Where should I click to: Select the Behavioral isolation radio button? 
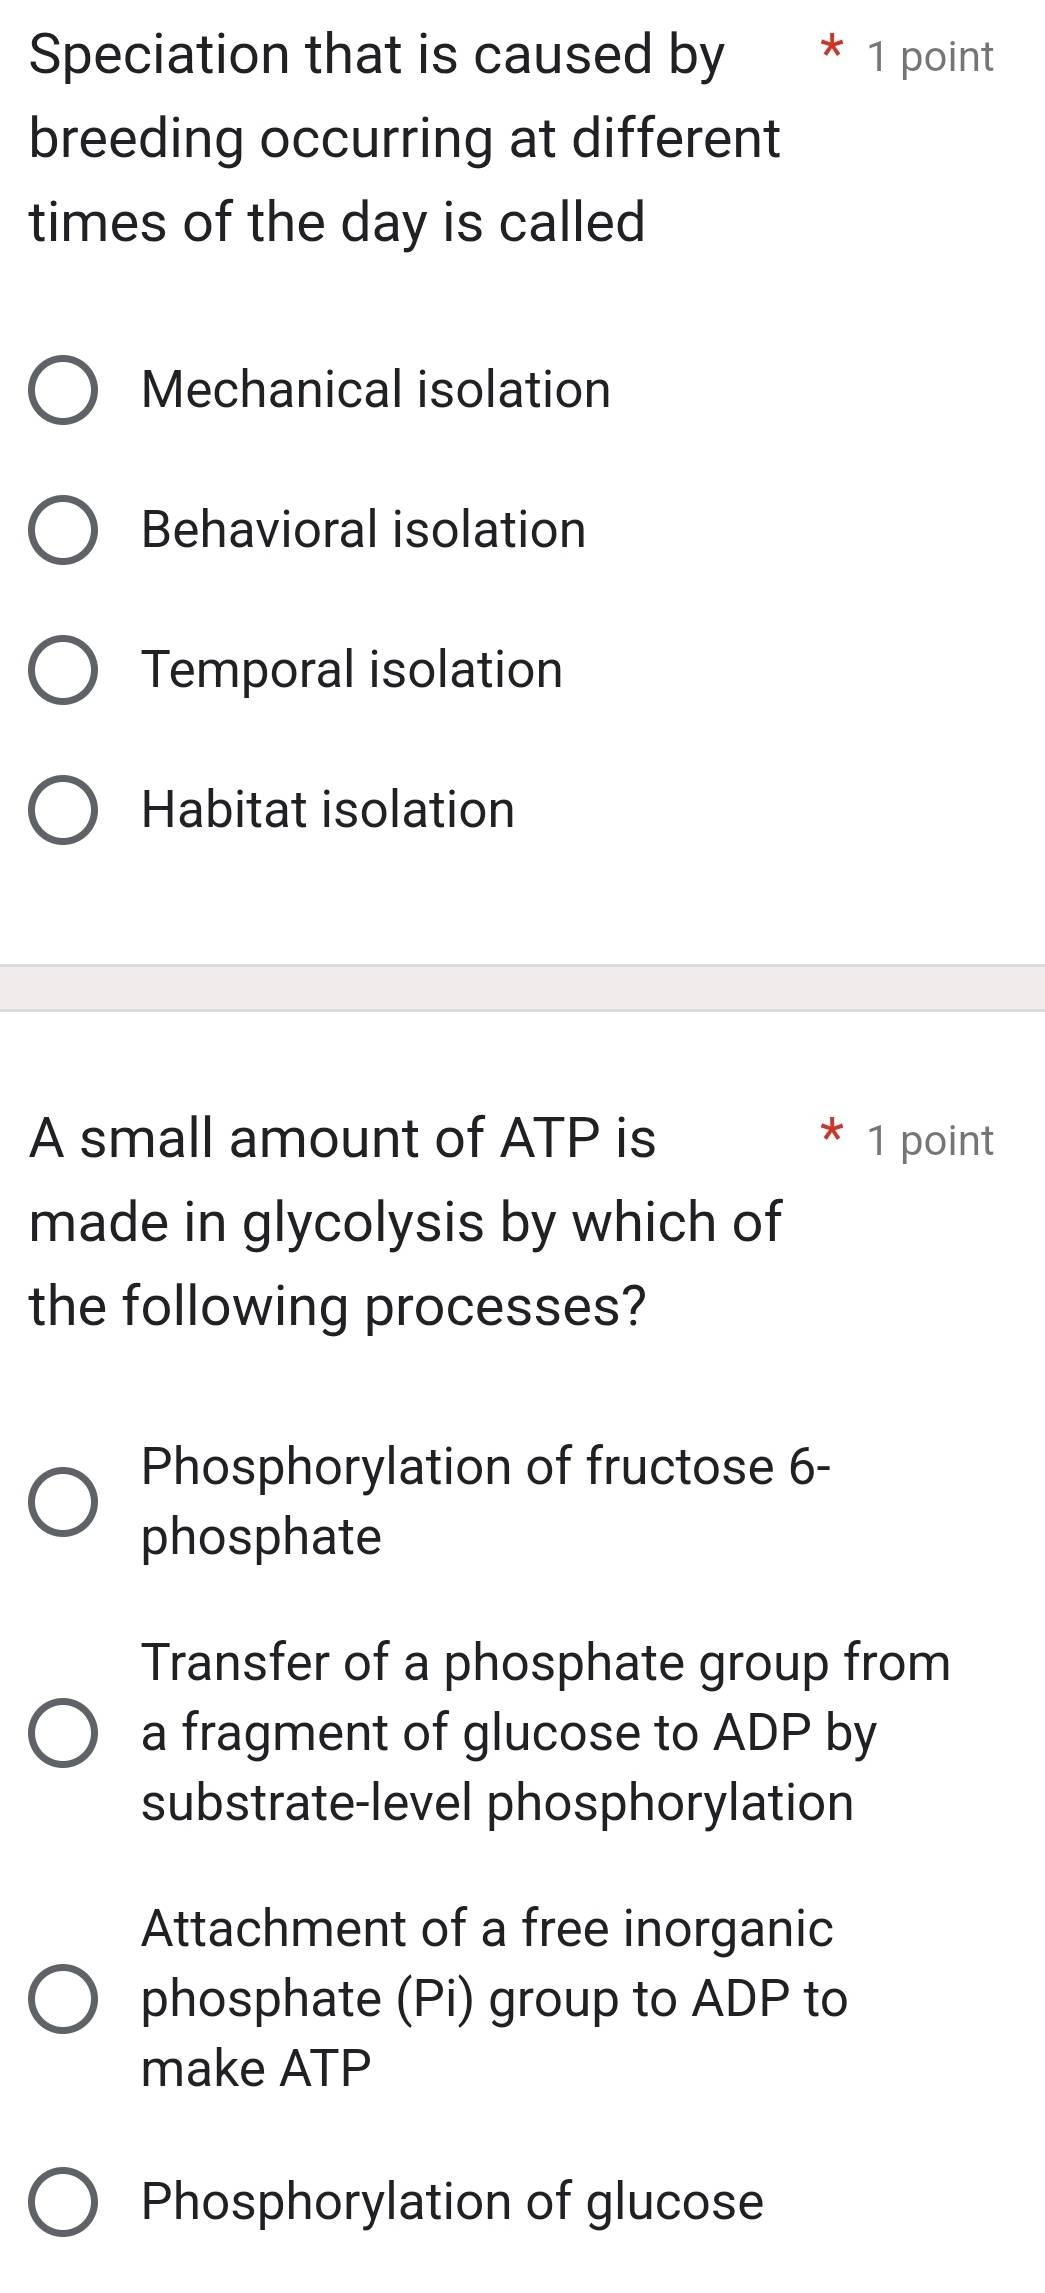tap(63, 530)
